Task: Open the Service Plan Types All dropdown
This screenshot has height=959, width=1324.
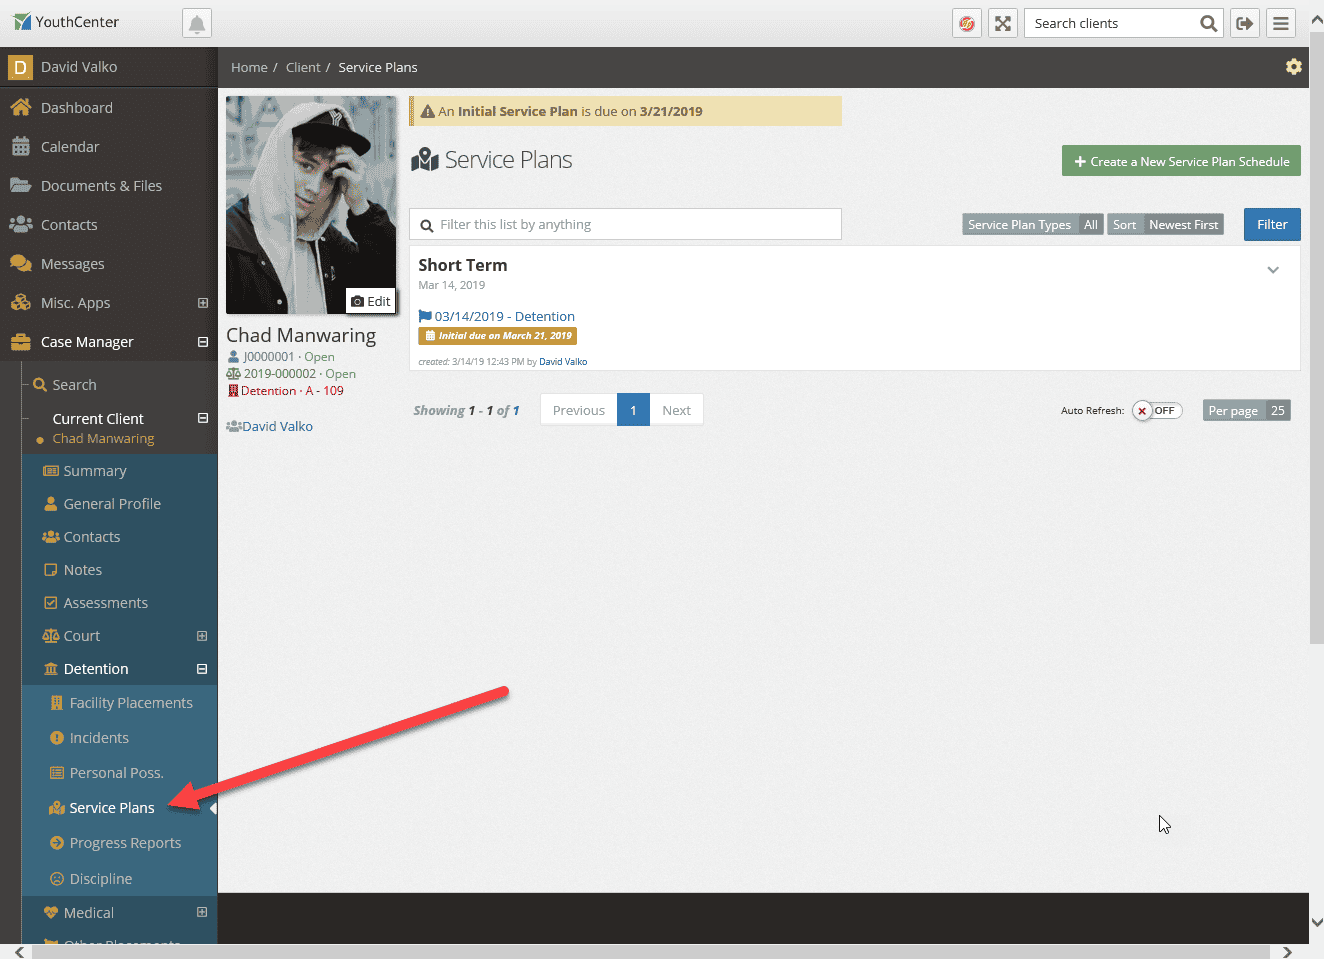Action: click(x=1033, y=225)
